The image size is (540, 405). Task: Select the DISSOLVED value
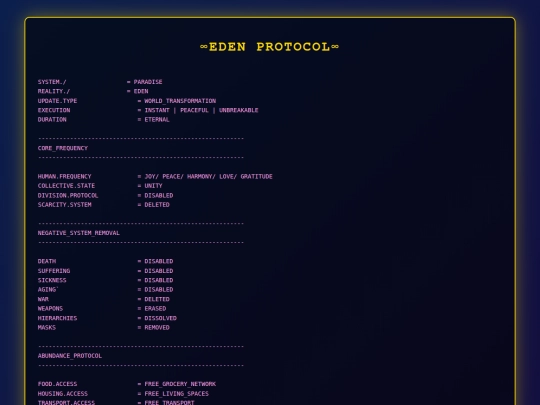[x=160, y=318]
